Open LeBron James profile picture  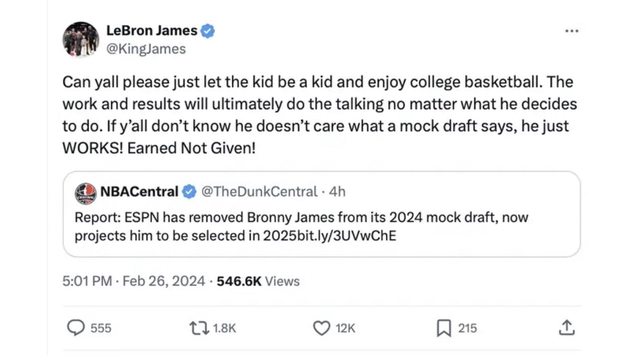pyautogui.click(x=81, y=40)
